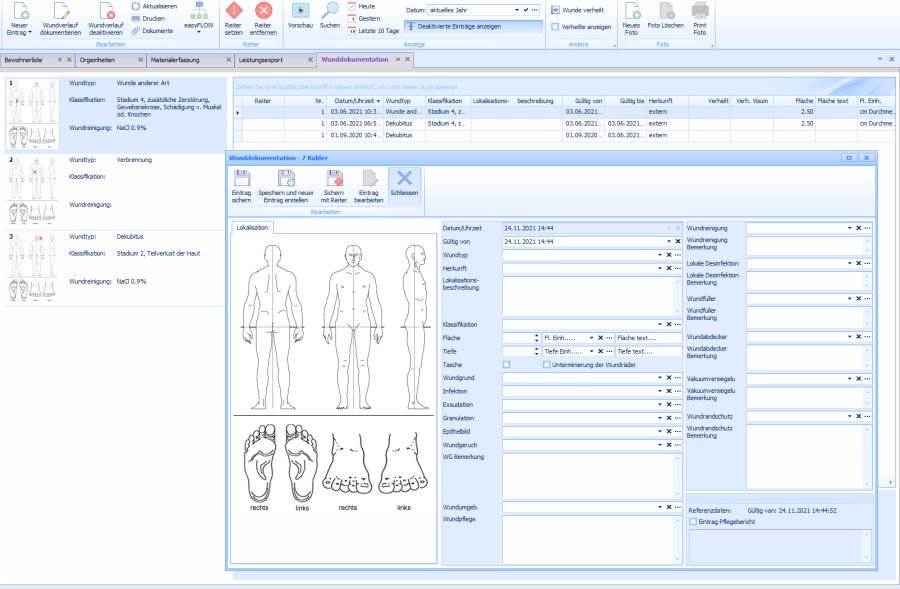Viewport: 900px width, 589px height.
Task: Click the Neues Foto icon
Action: (x=631, y=12)
